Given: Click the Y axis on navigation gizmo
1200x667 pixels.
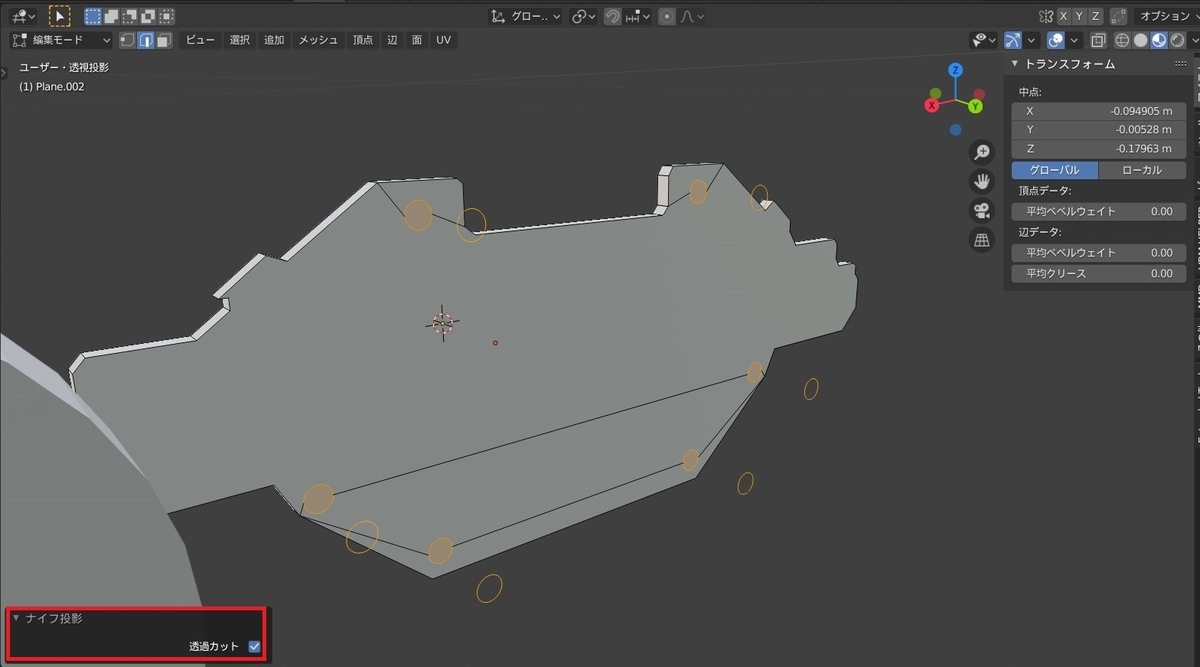Looking at the screenshot, I should tap(975, 105).
